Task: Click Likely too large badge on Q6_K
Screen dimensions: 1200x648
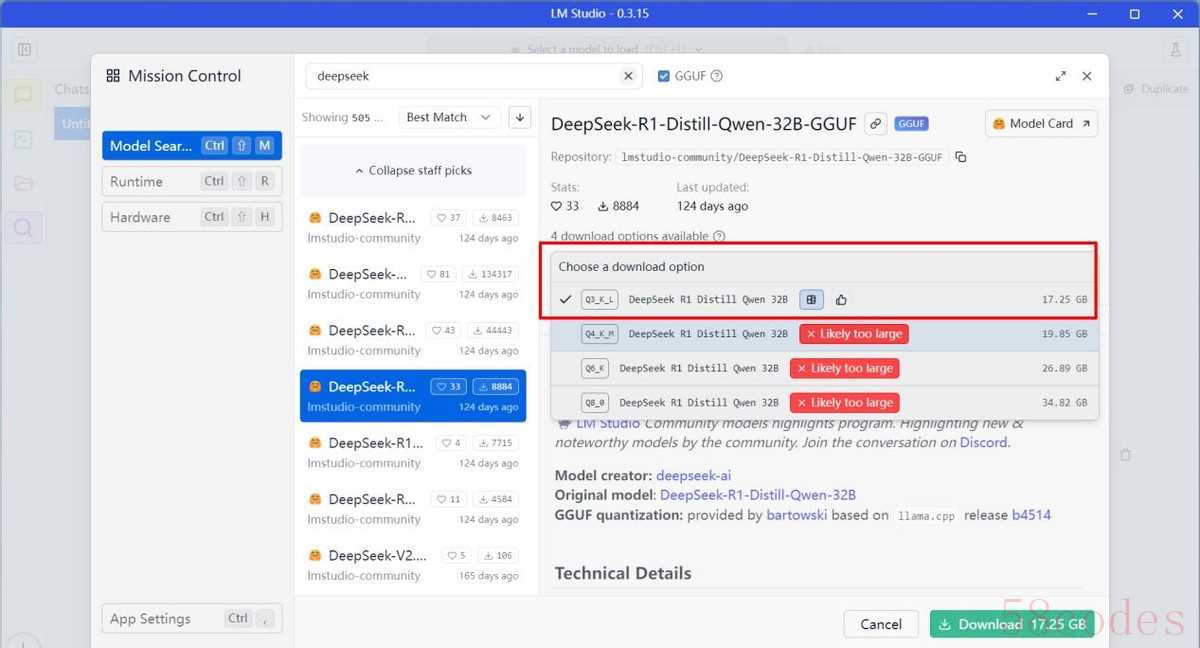Action: coord(844,368)
